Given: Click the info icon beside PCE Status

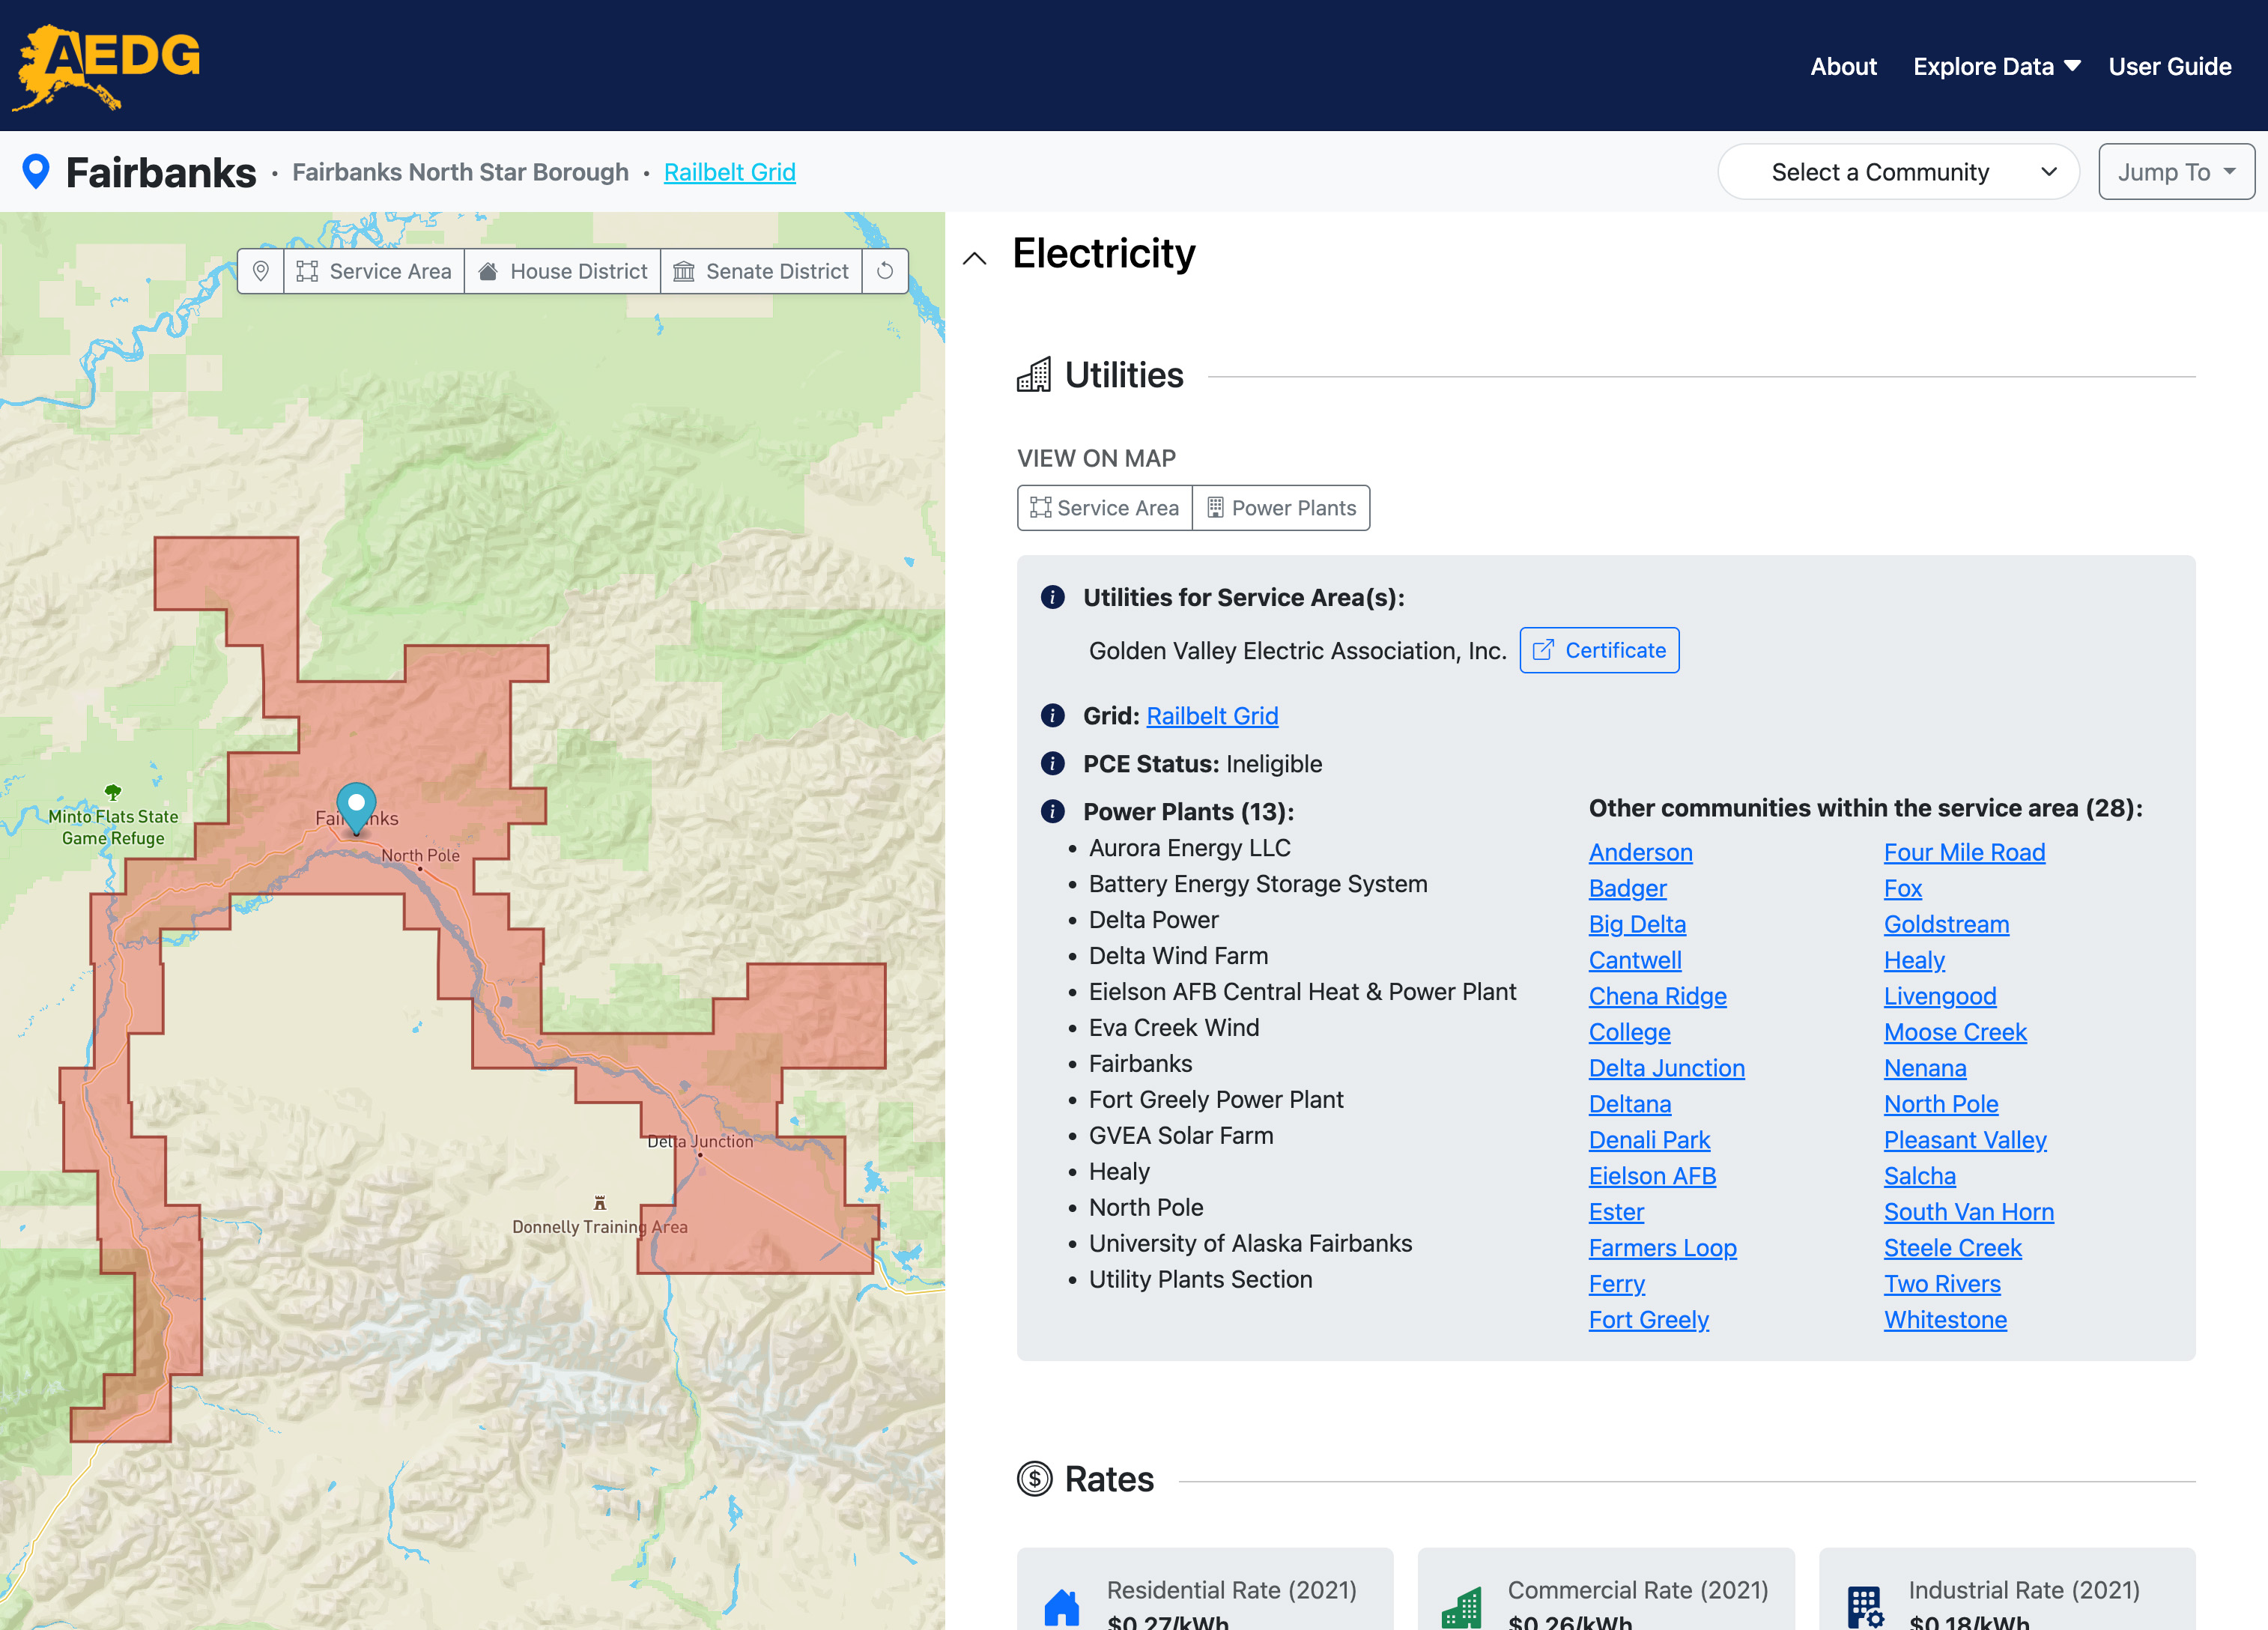Looking at the screenshot, I should click(1052, 764).
